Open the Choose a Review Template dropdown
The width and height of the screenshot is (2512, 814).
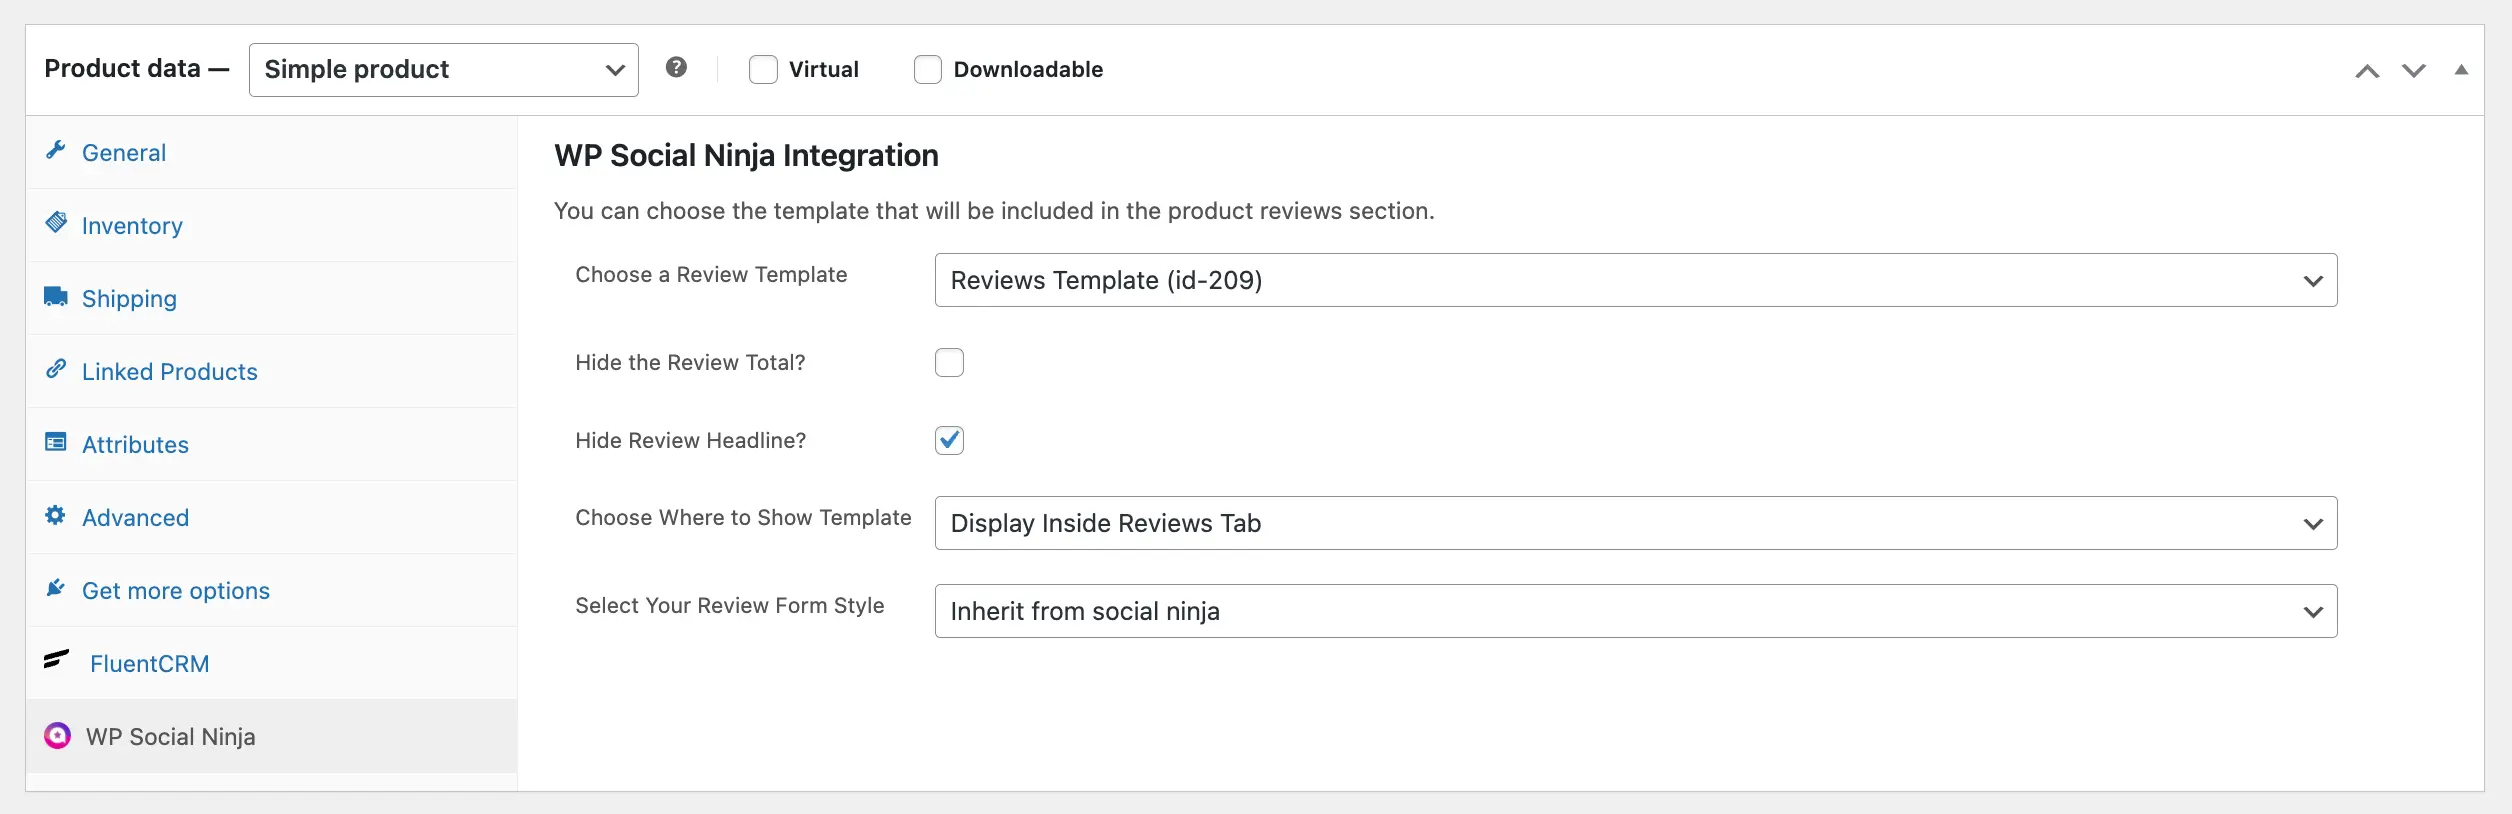[1635, 281]
